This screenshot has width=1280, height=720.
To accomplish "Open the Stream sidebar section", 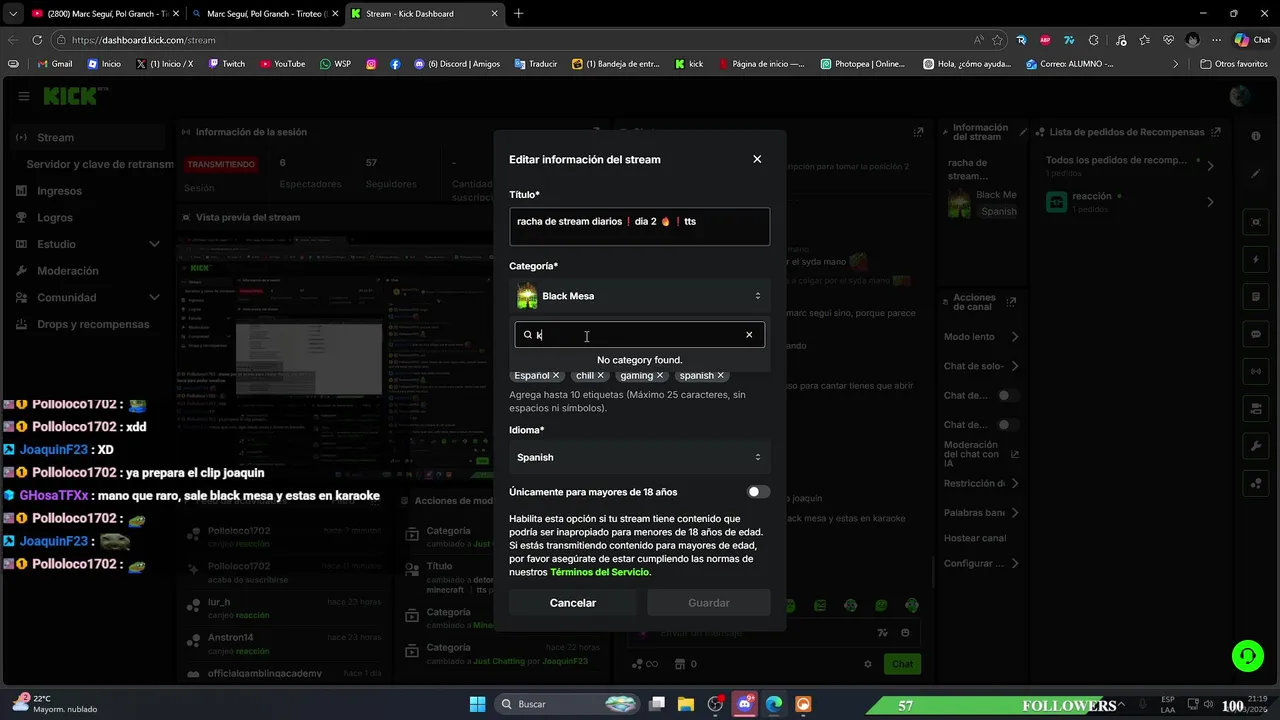I will 88,137.
